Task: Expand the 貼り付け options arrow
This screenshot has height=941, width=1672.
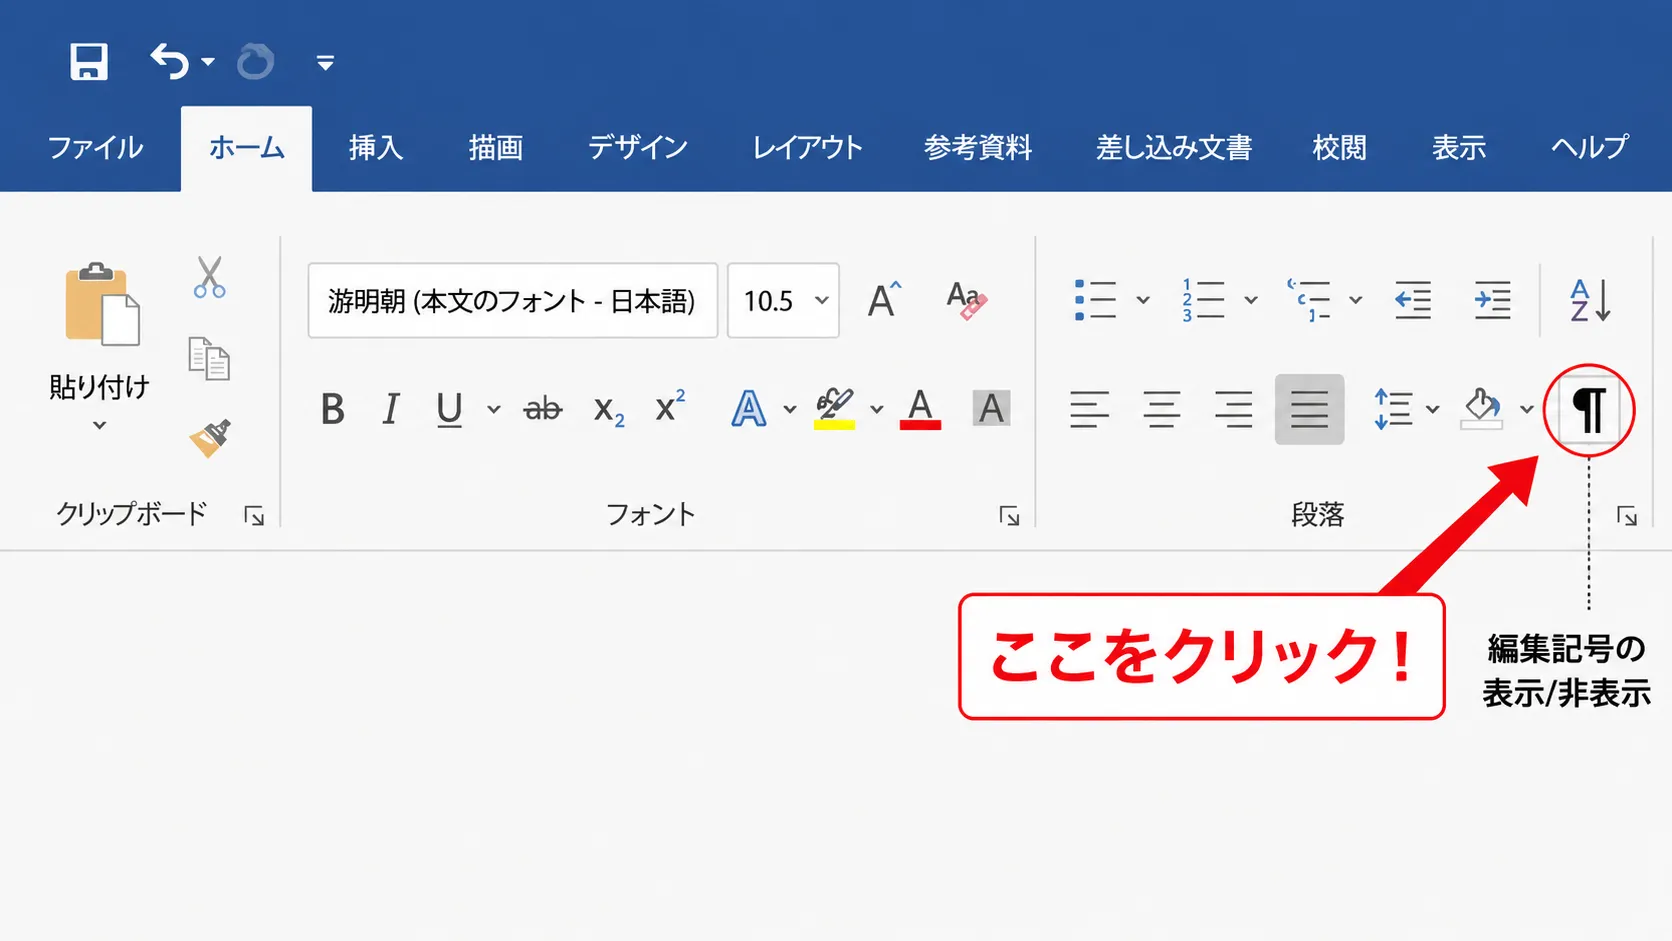Action: (x=99, y=425)
